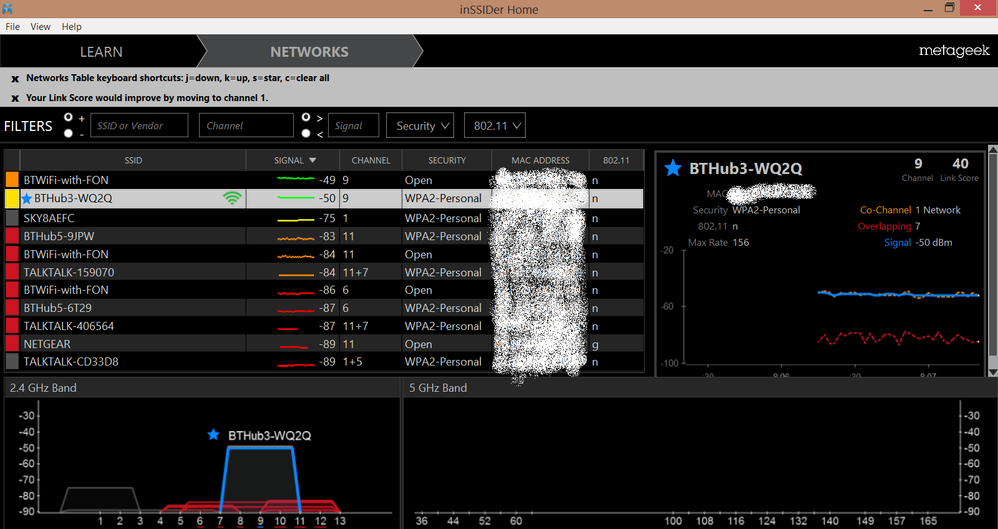Select the BTHub5-9JPW network row
This screenshot has width=998, height=529.
click(324, 236)
